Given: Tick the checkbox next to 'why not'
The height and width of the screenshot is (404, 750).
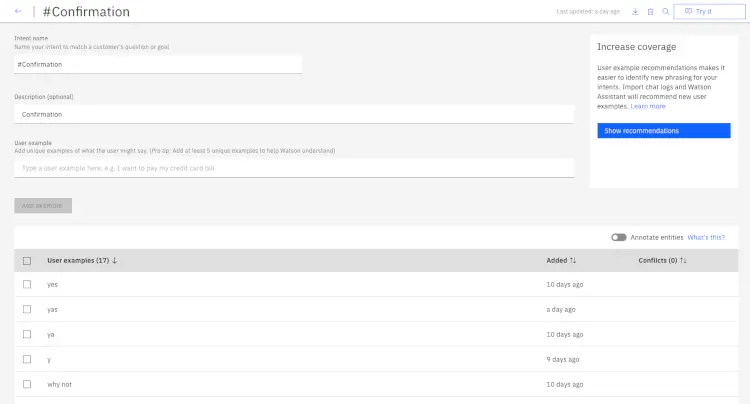Looking at the screenshot, I should tap(27, 384).
